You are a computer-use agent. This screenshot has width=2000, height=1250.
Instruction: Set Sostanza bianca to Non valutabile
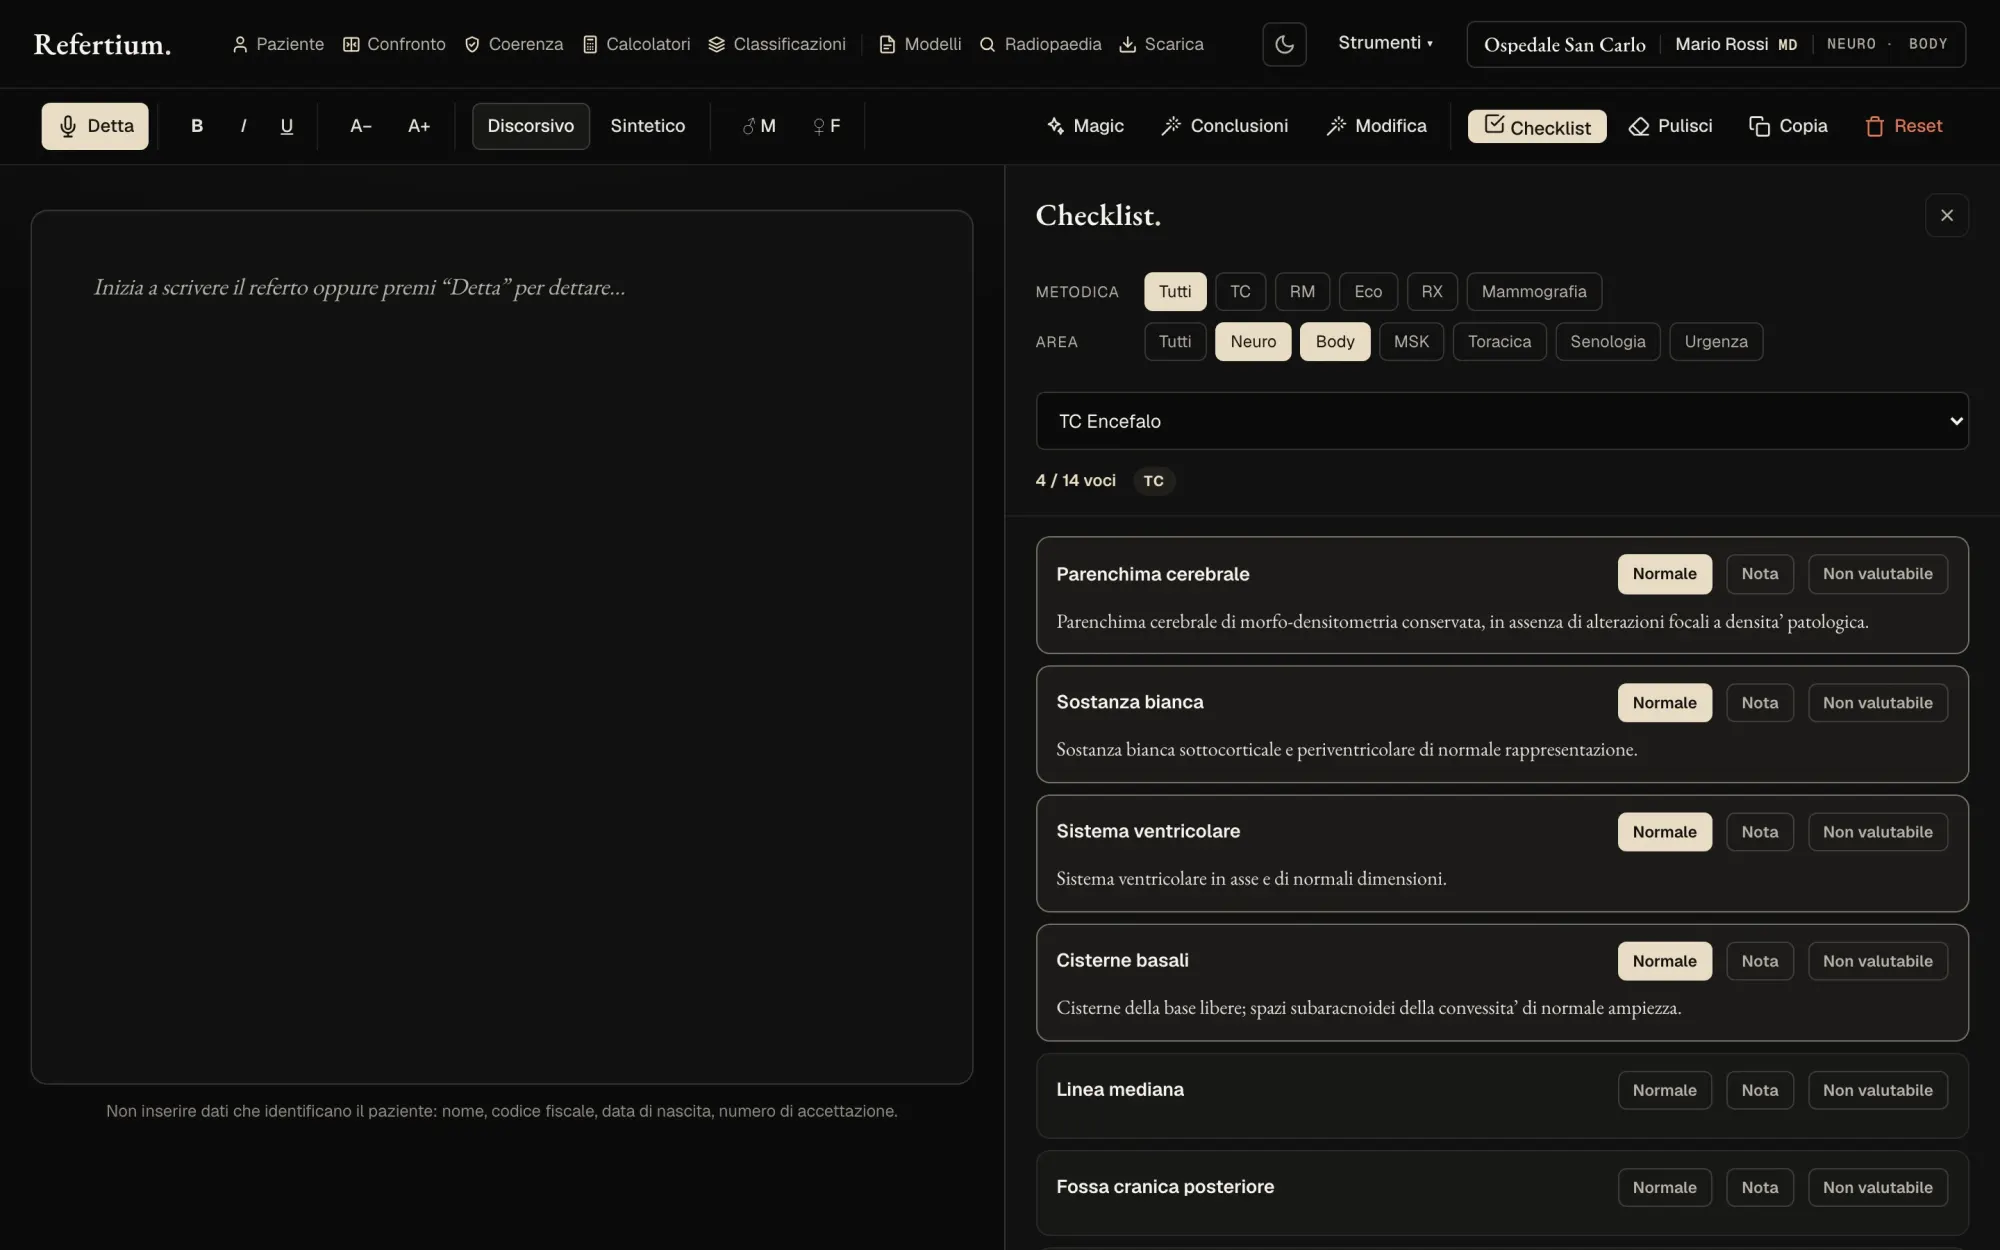[1877, 703]
